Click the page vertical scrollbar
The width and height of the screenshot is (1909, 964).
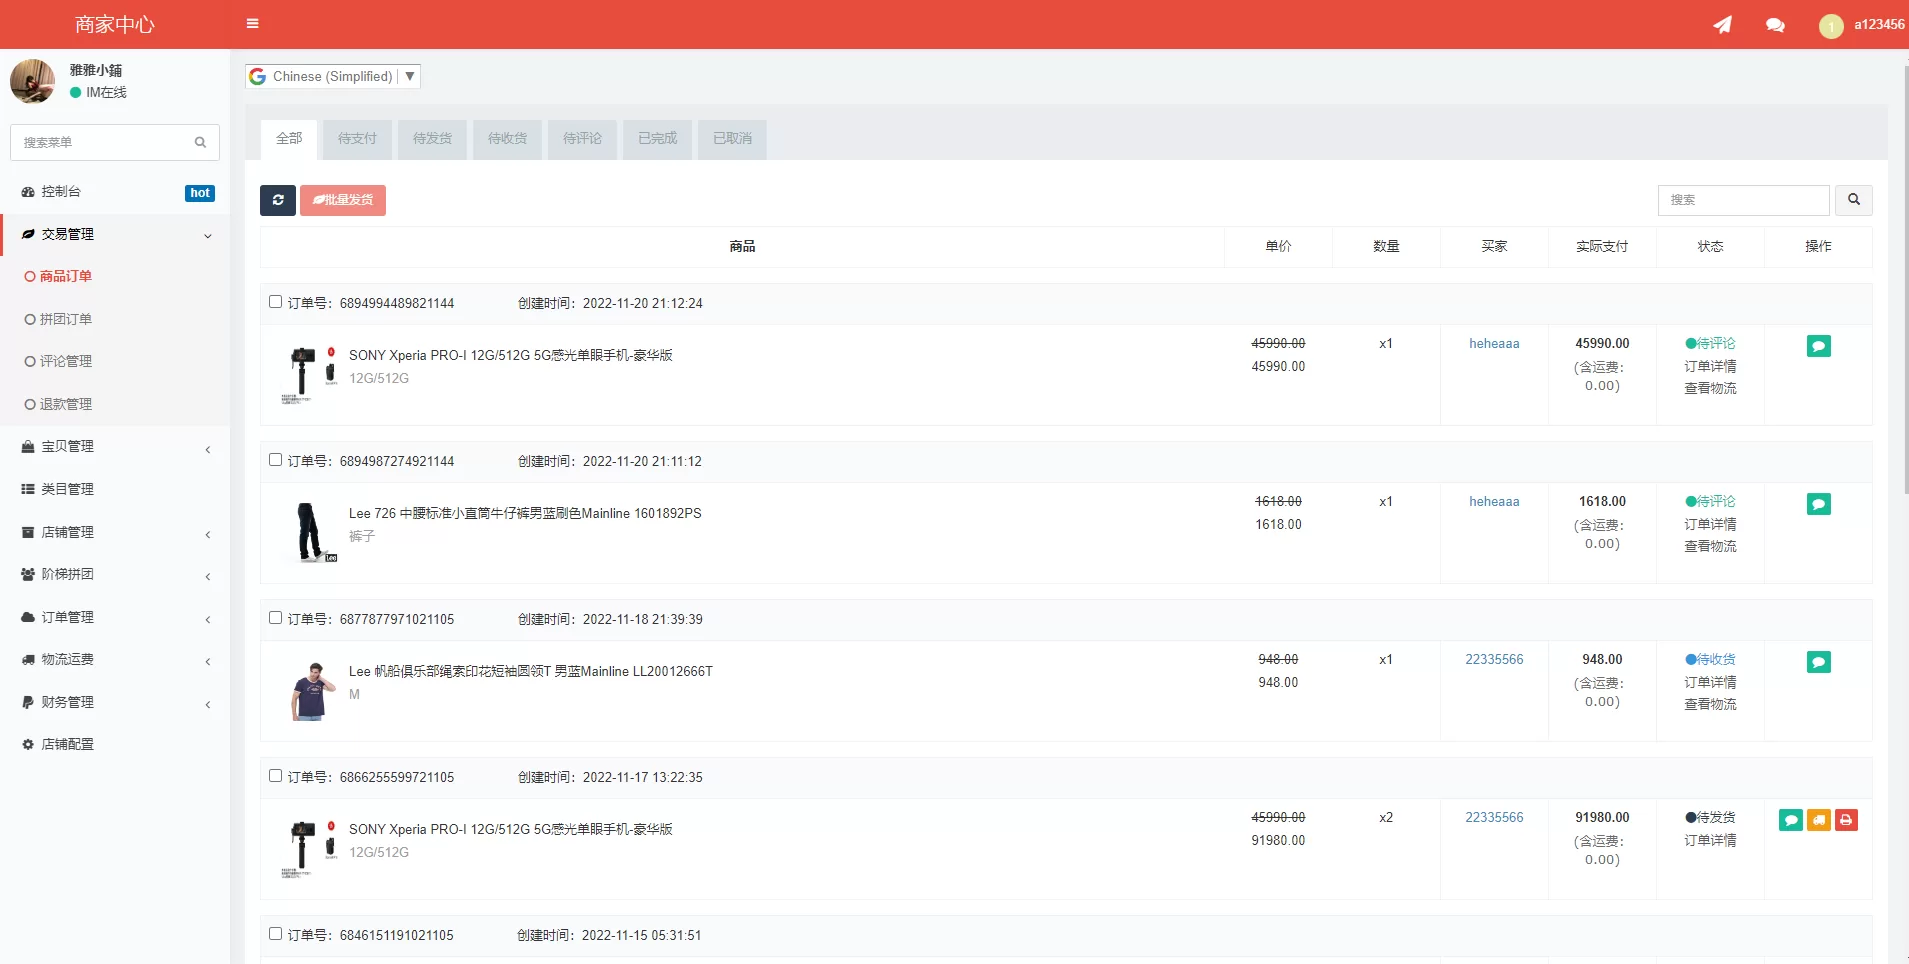(1903, 280)
